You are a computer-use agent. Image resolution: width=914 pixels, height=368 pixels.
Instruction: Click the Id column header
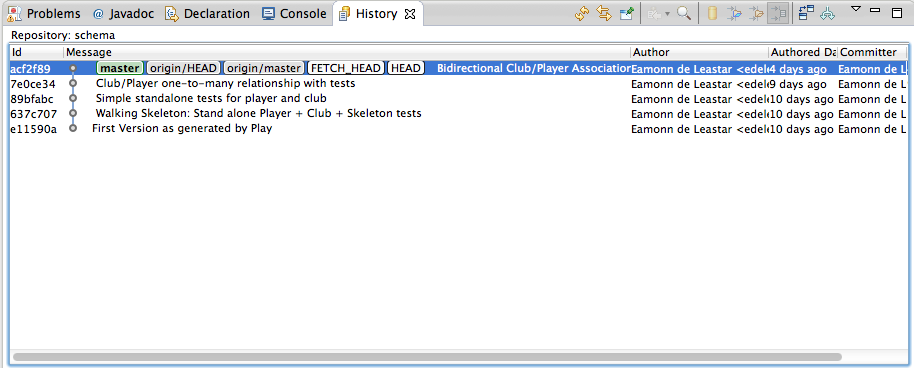[36, 52]
